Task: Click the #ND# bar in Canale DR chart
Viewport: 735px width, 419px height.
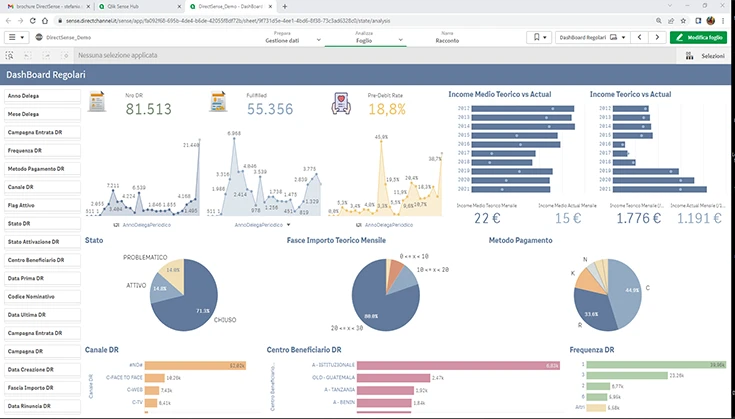Action: (x=195, y=366)
